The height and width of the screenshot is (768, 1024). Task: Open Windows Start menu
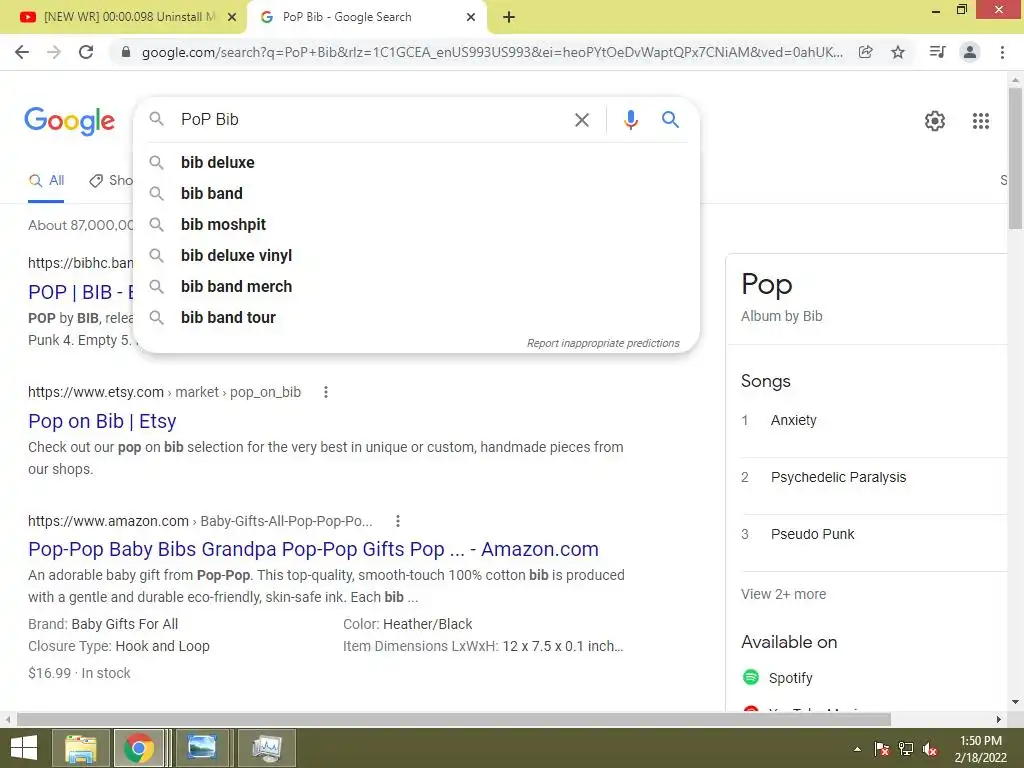click(24, 748)
